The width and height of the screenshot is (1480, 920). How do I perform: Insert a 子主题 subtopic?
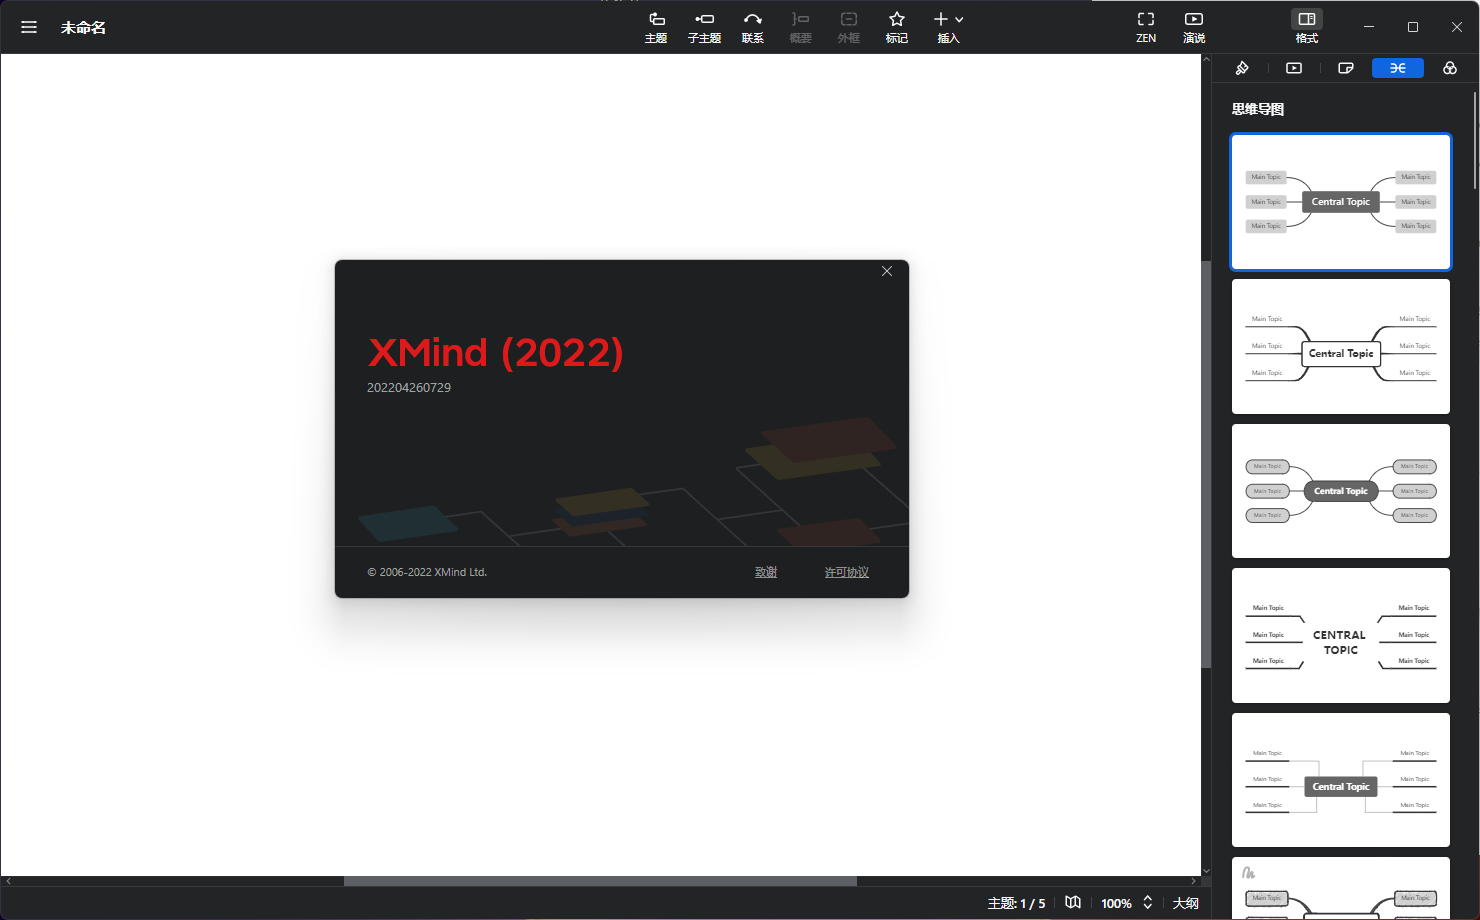(x=704, y=27)
